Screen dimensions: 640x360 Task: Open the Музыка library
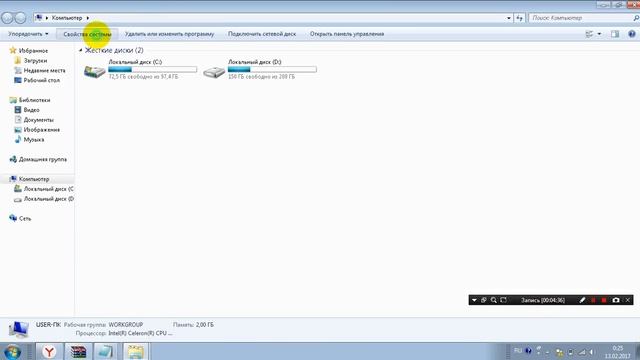[x=33, y=140]
